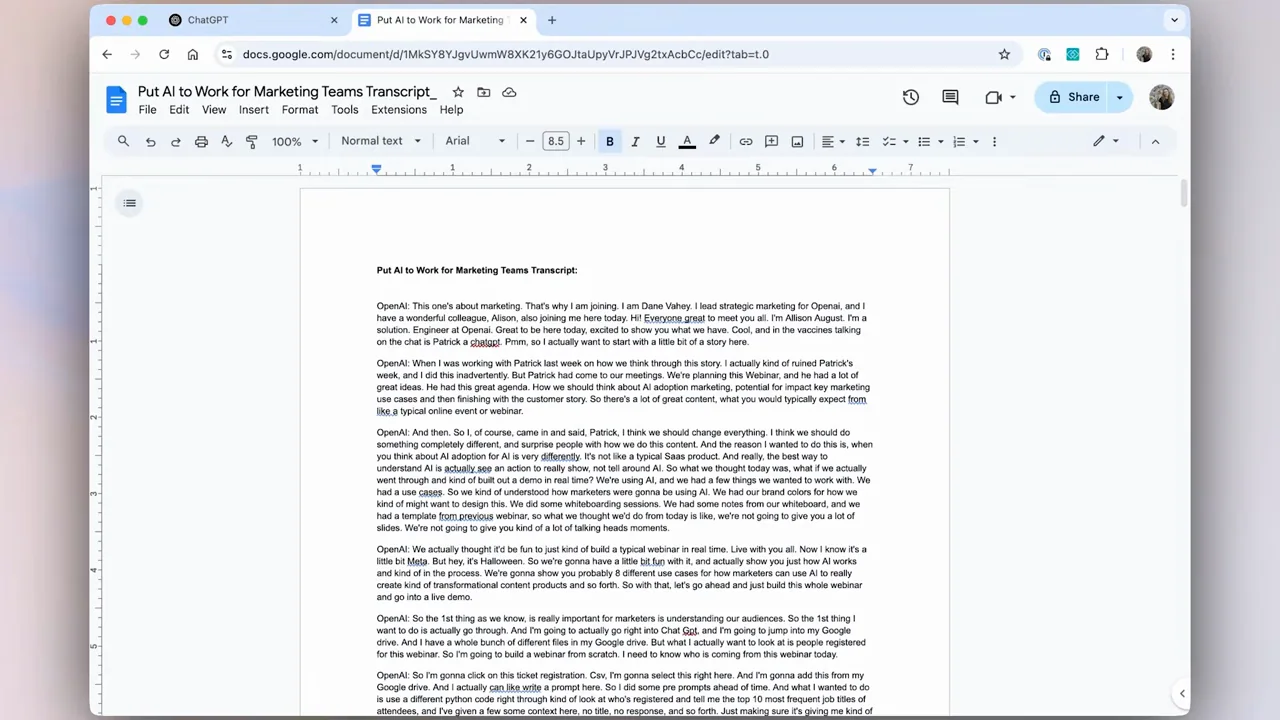The image size is (1280, 720).
Task: Click the search menus magnifier icon
Action: (123, 141)
